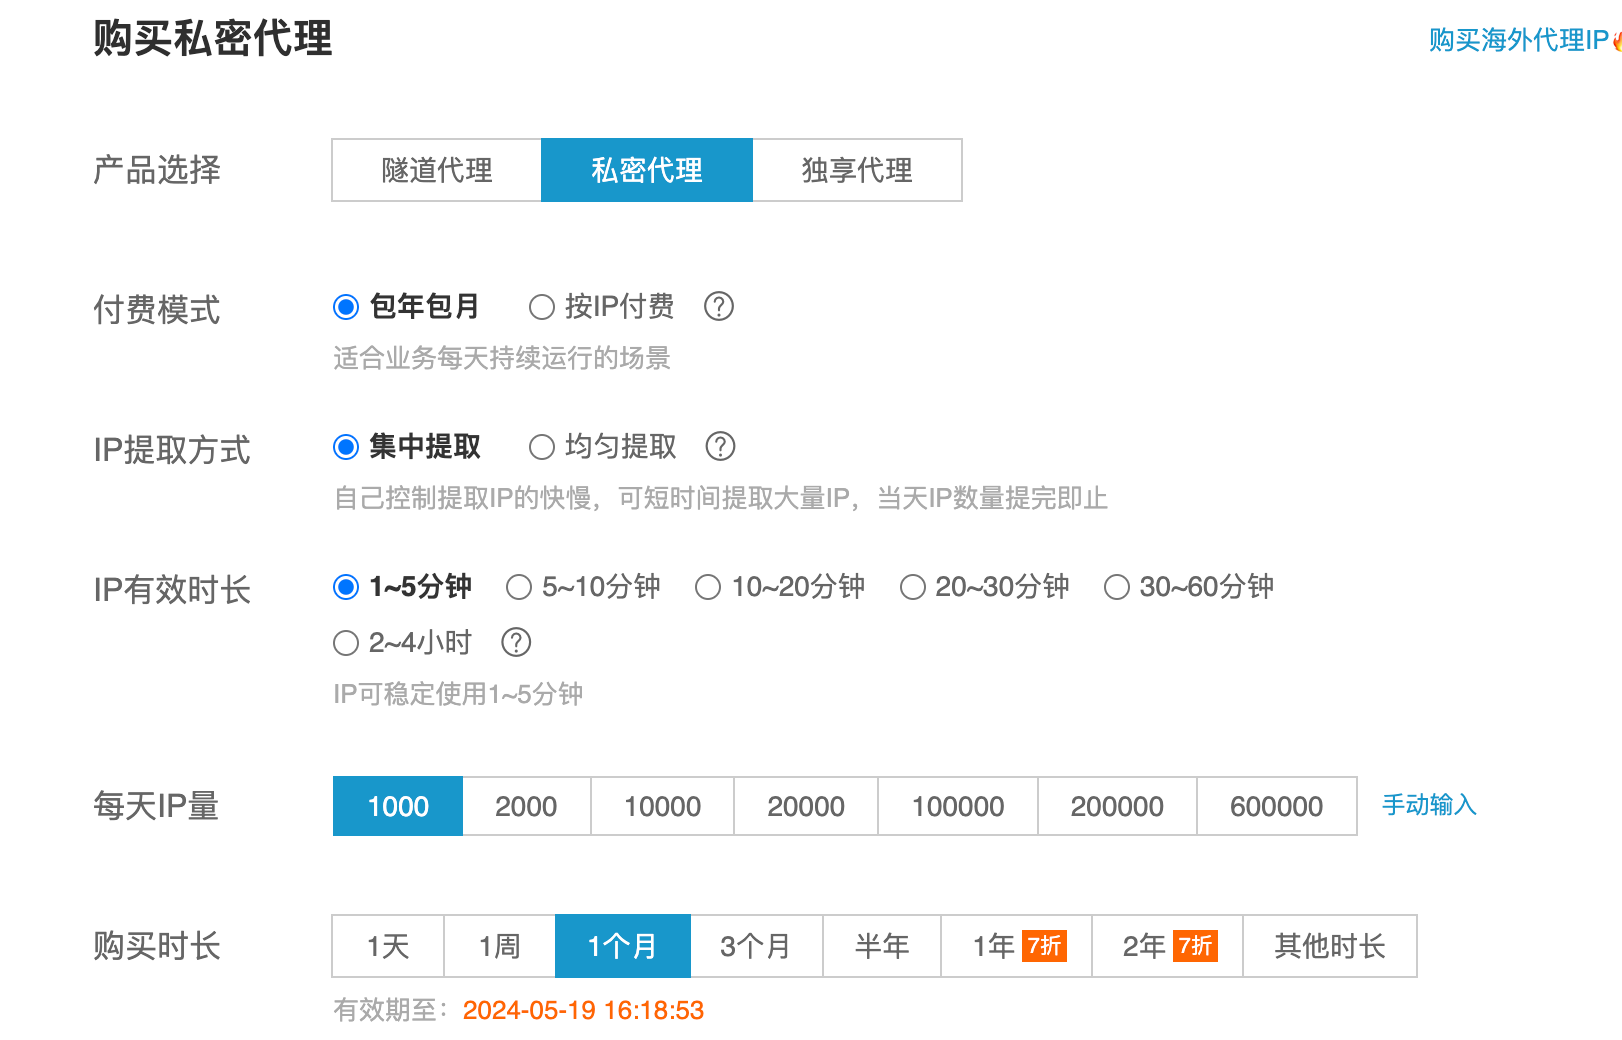Choose 3个月 purchase duration

click(756, 946)
